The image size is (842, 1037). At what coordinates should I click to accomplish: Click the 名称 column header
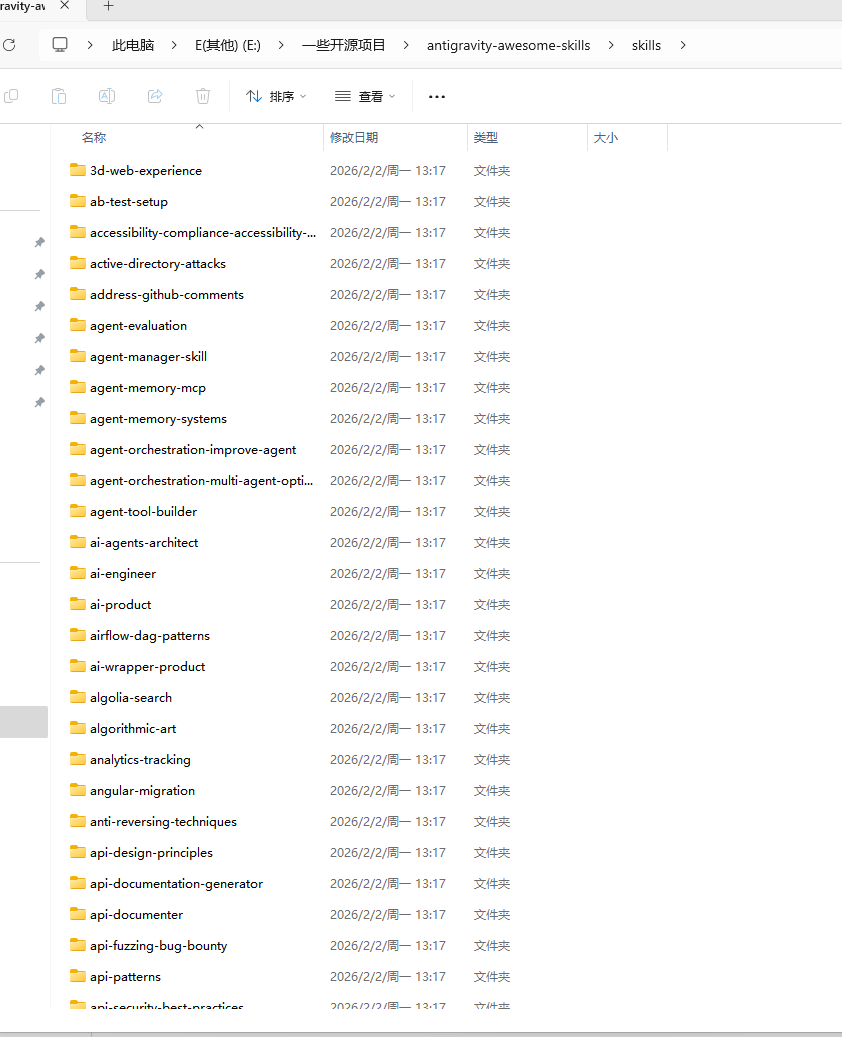click(x=94, y=138)
